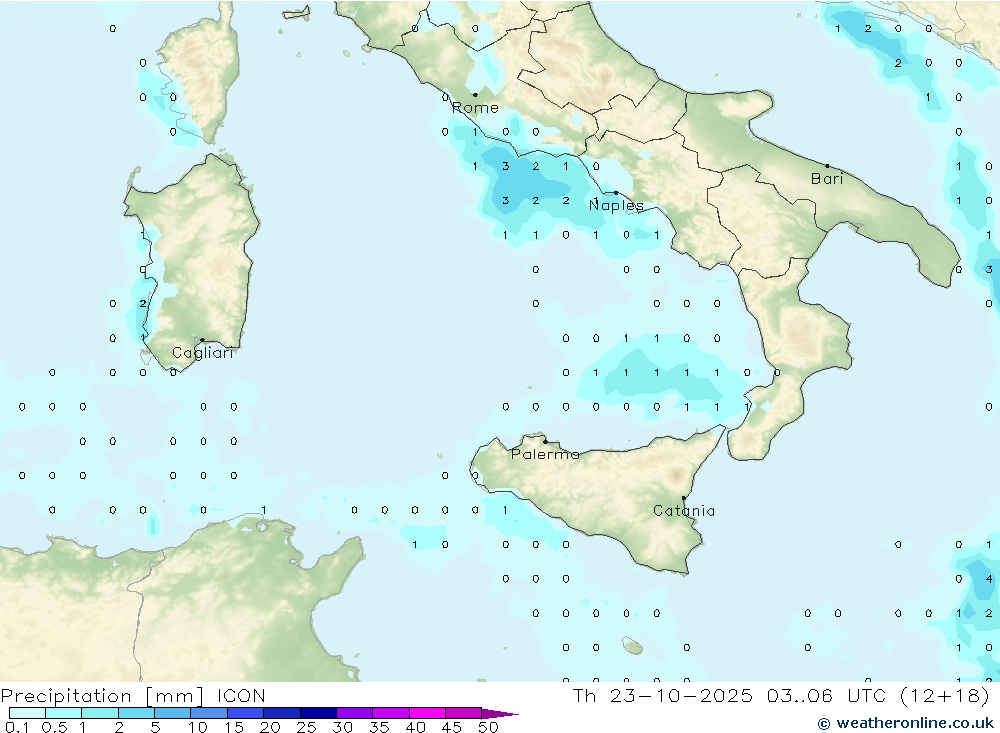Image resolution: width=1000 pixels, height=733 pixels.
Task: Pick the 30–35 mm legend swatch
Action: point(355,713)
